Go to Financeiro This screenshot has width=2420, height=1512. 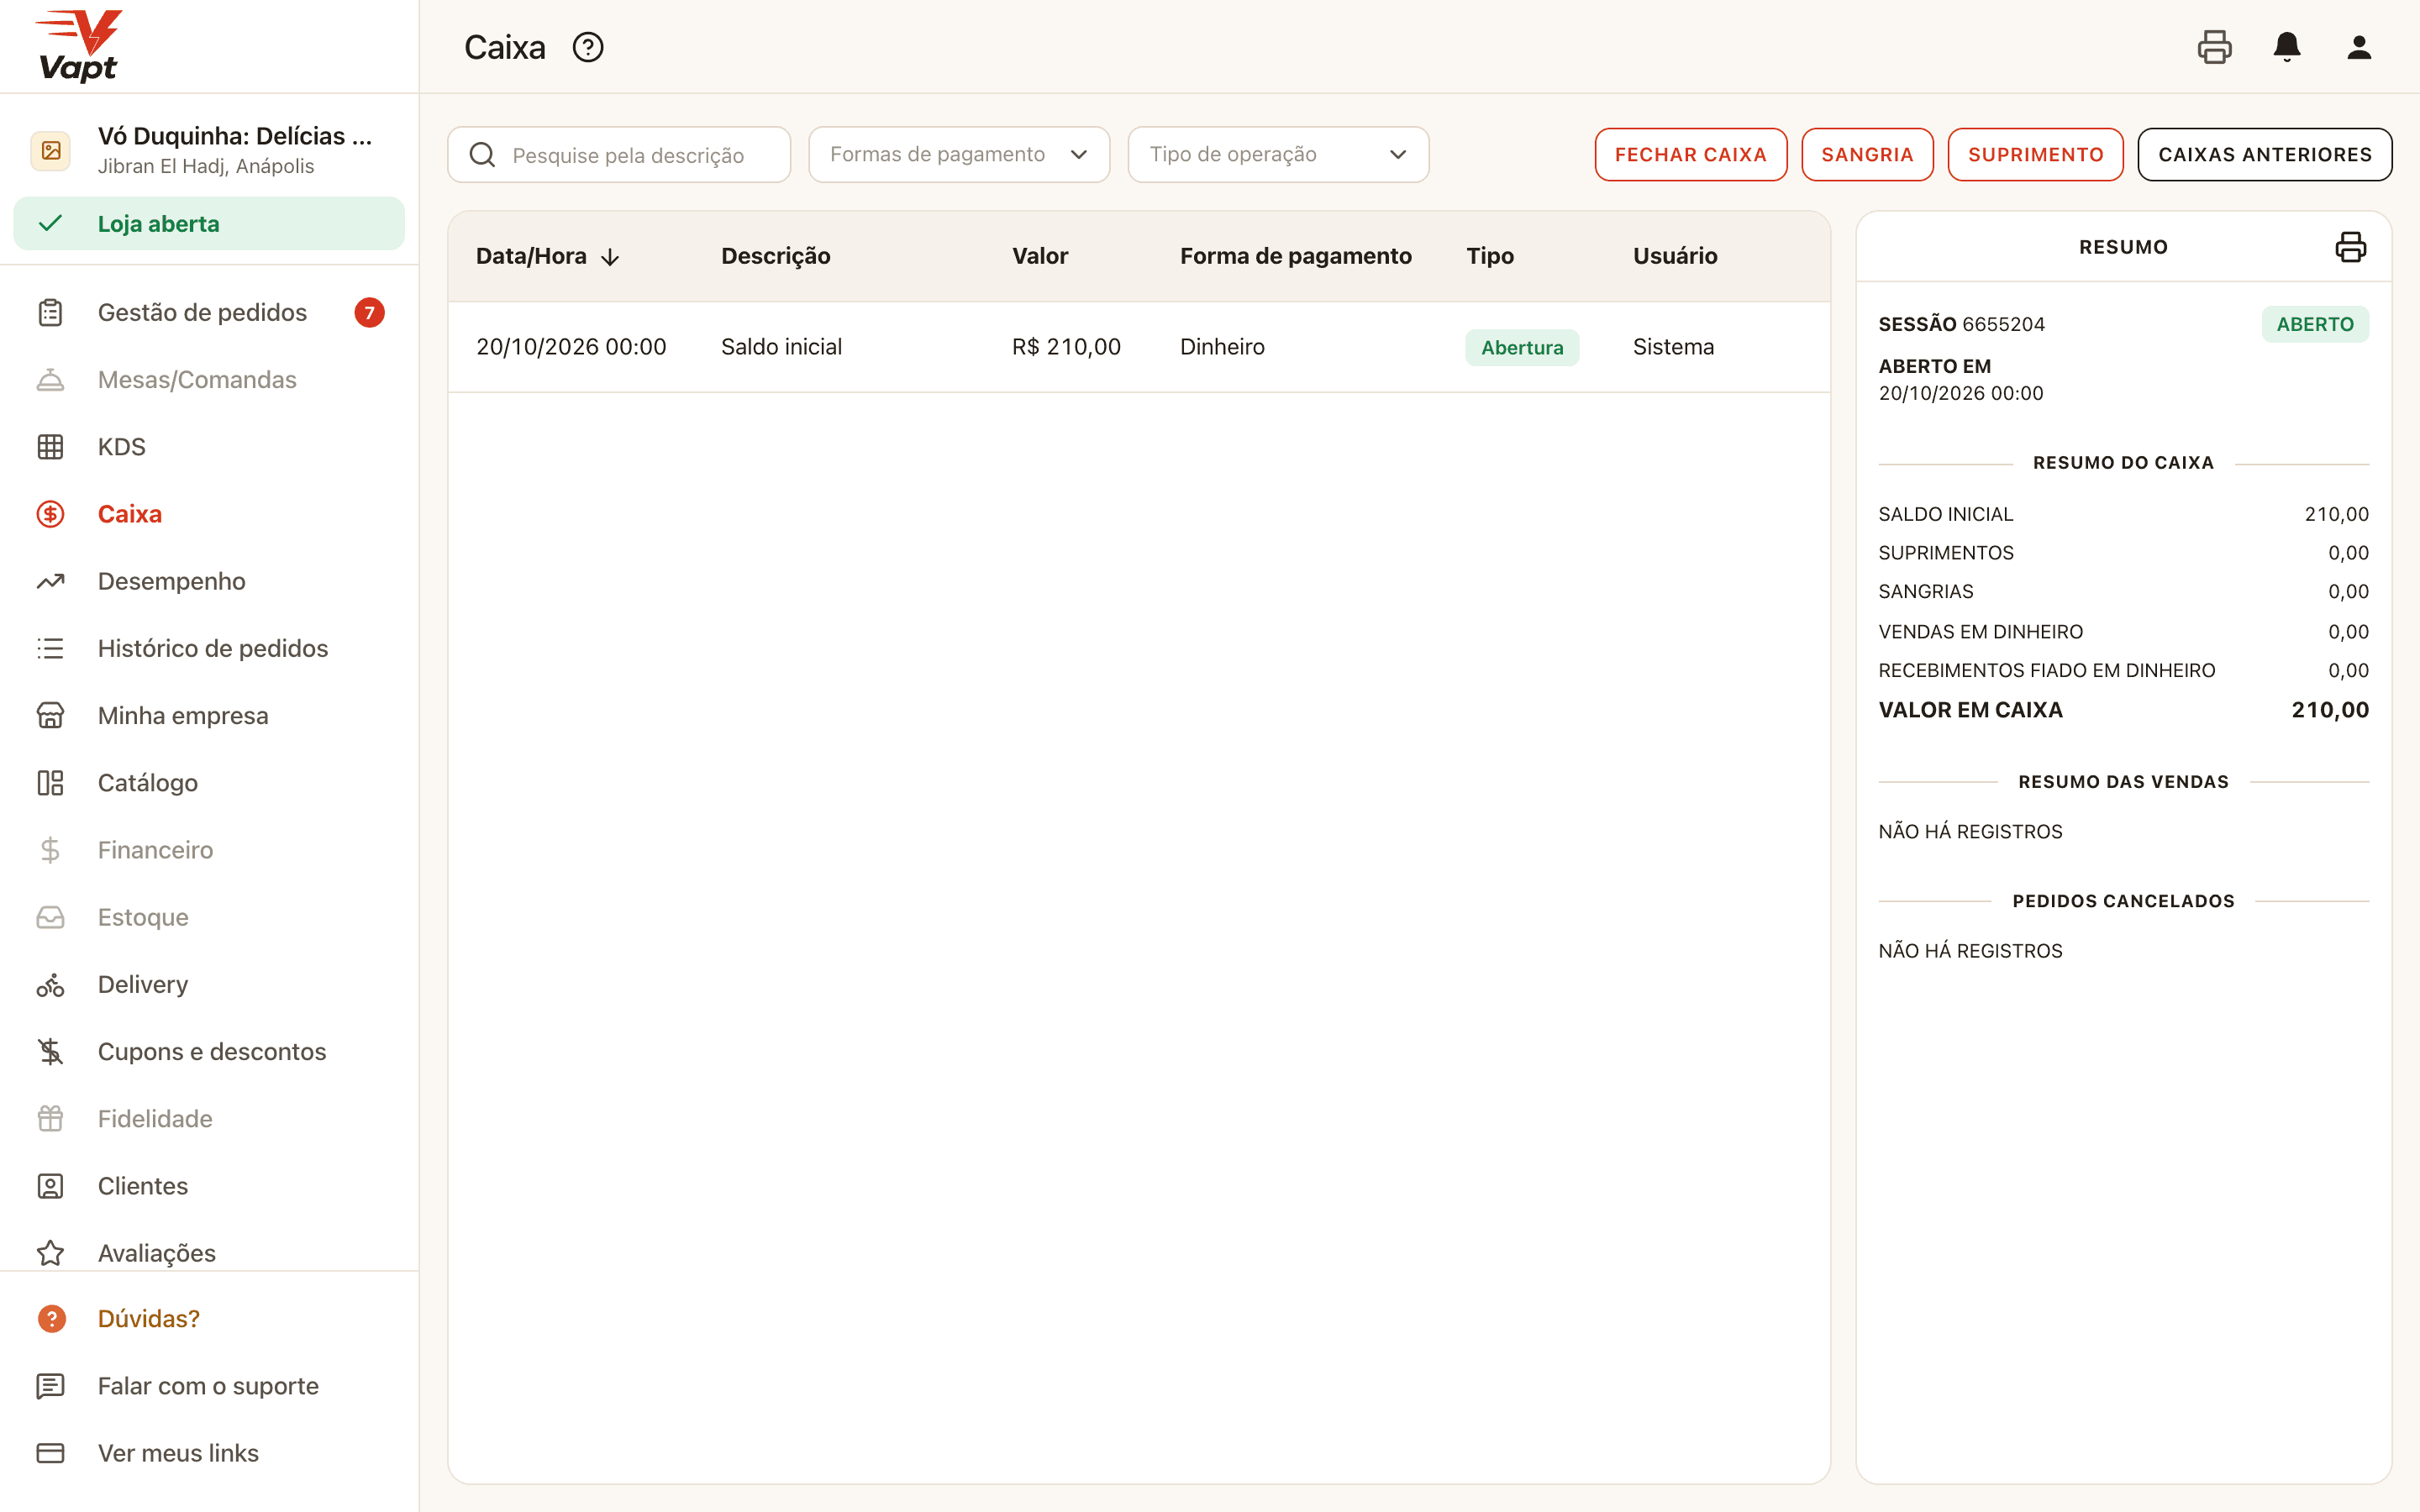click(155, 849)
